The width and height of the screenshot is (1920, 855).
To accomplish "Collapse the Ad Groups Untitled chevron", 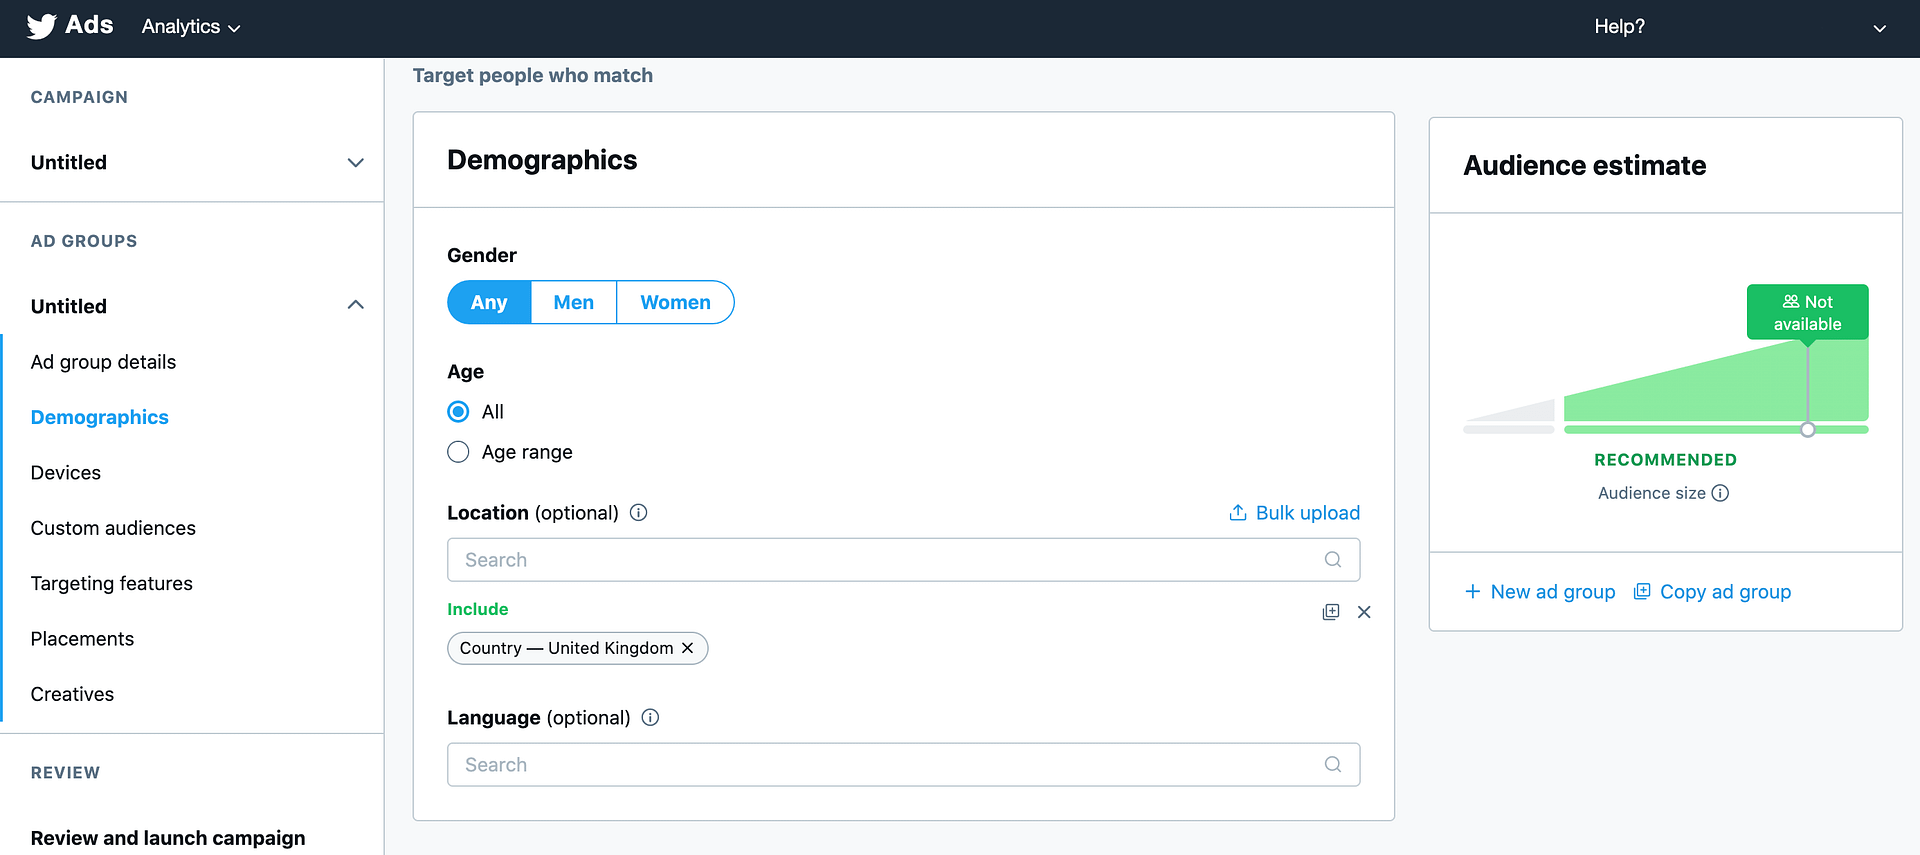I will click(355, 305).
